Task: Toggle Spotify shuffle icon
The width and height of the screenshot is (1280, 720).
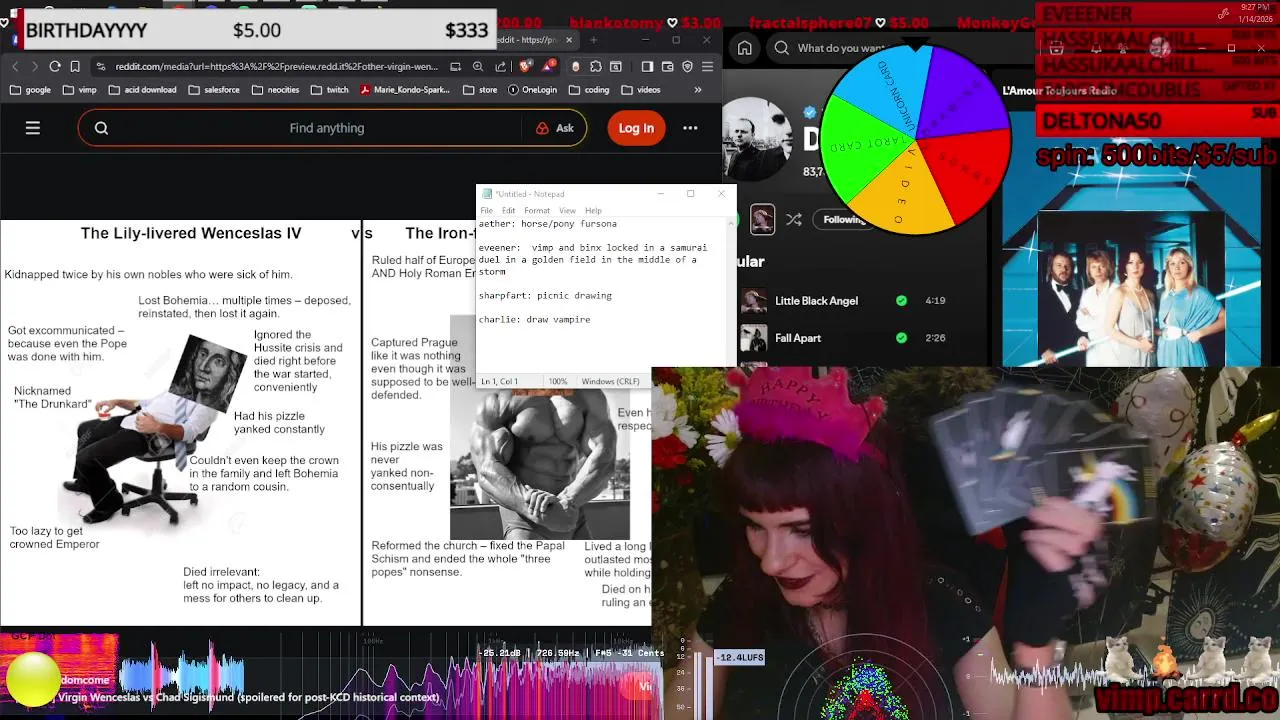Action: click(x=794, y=219)
